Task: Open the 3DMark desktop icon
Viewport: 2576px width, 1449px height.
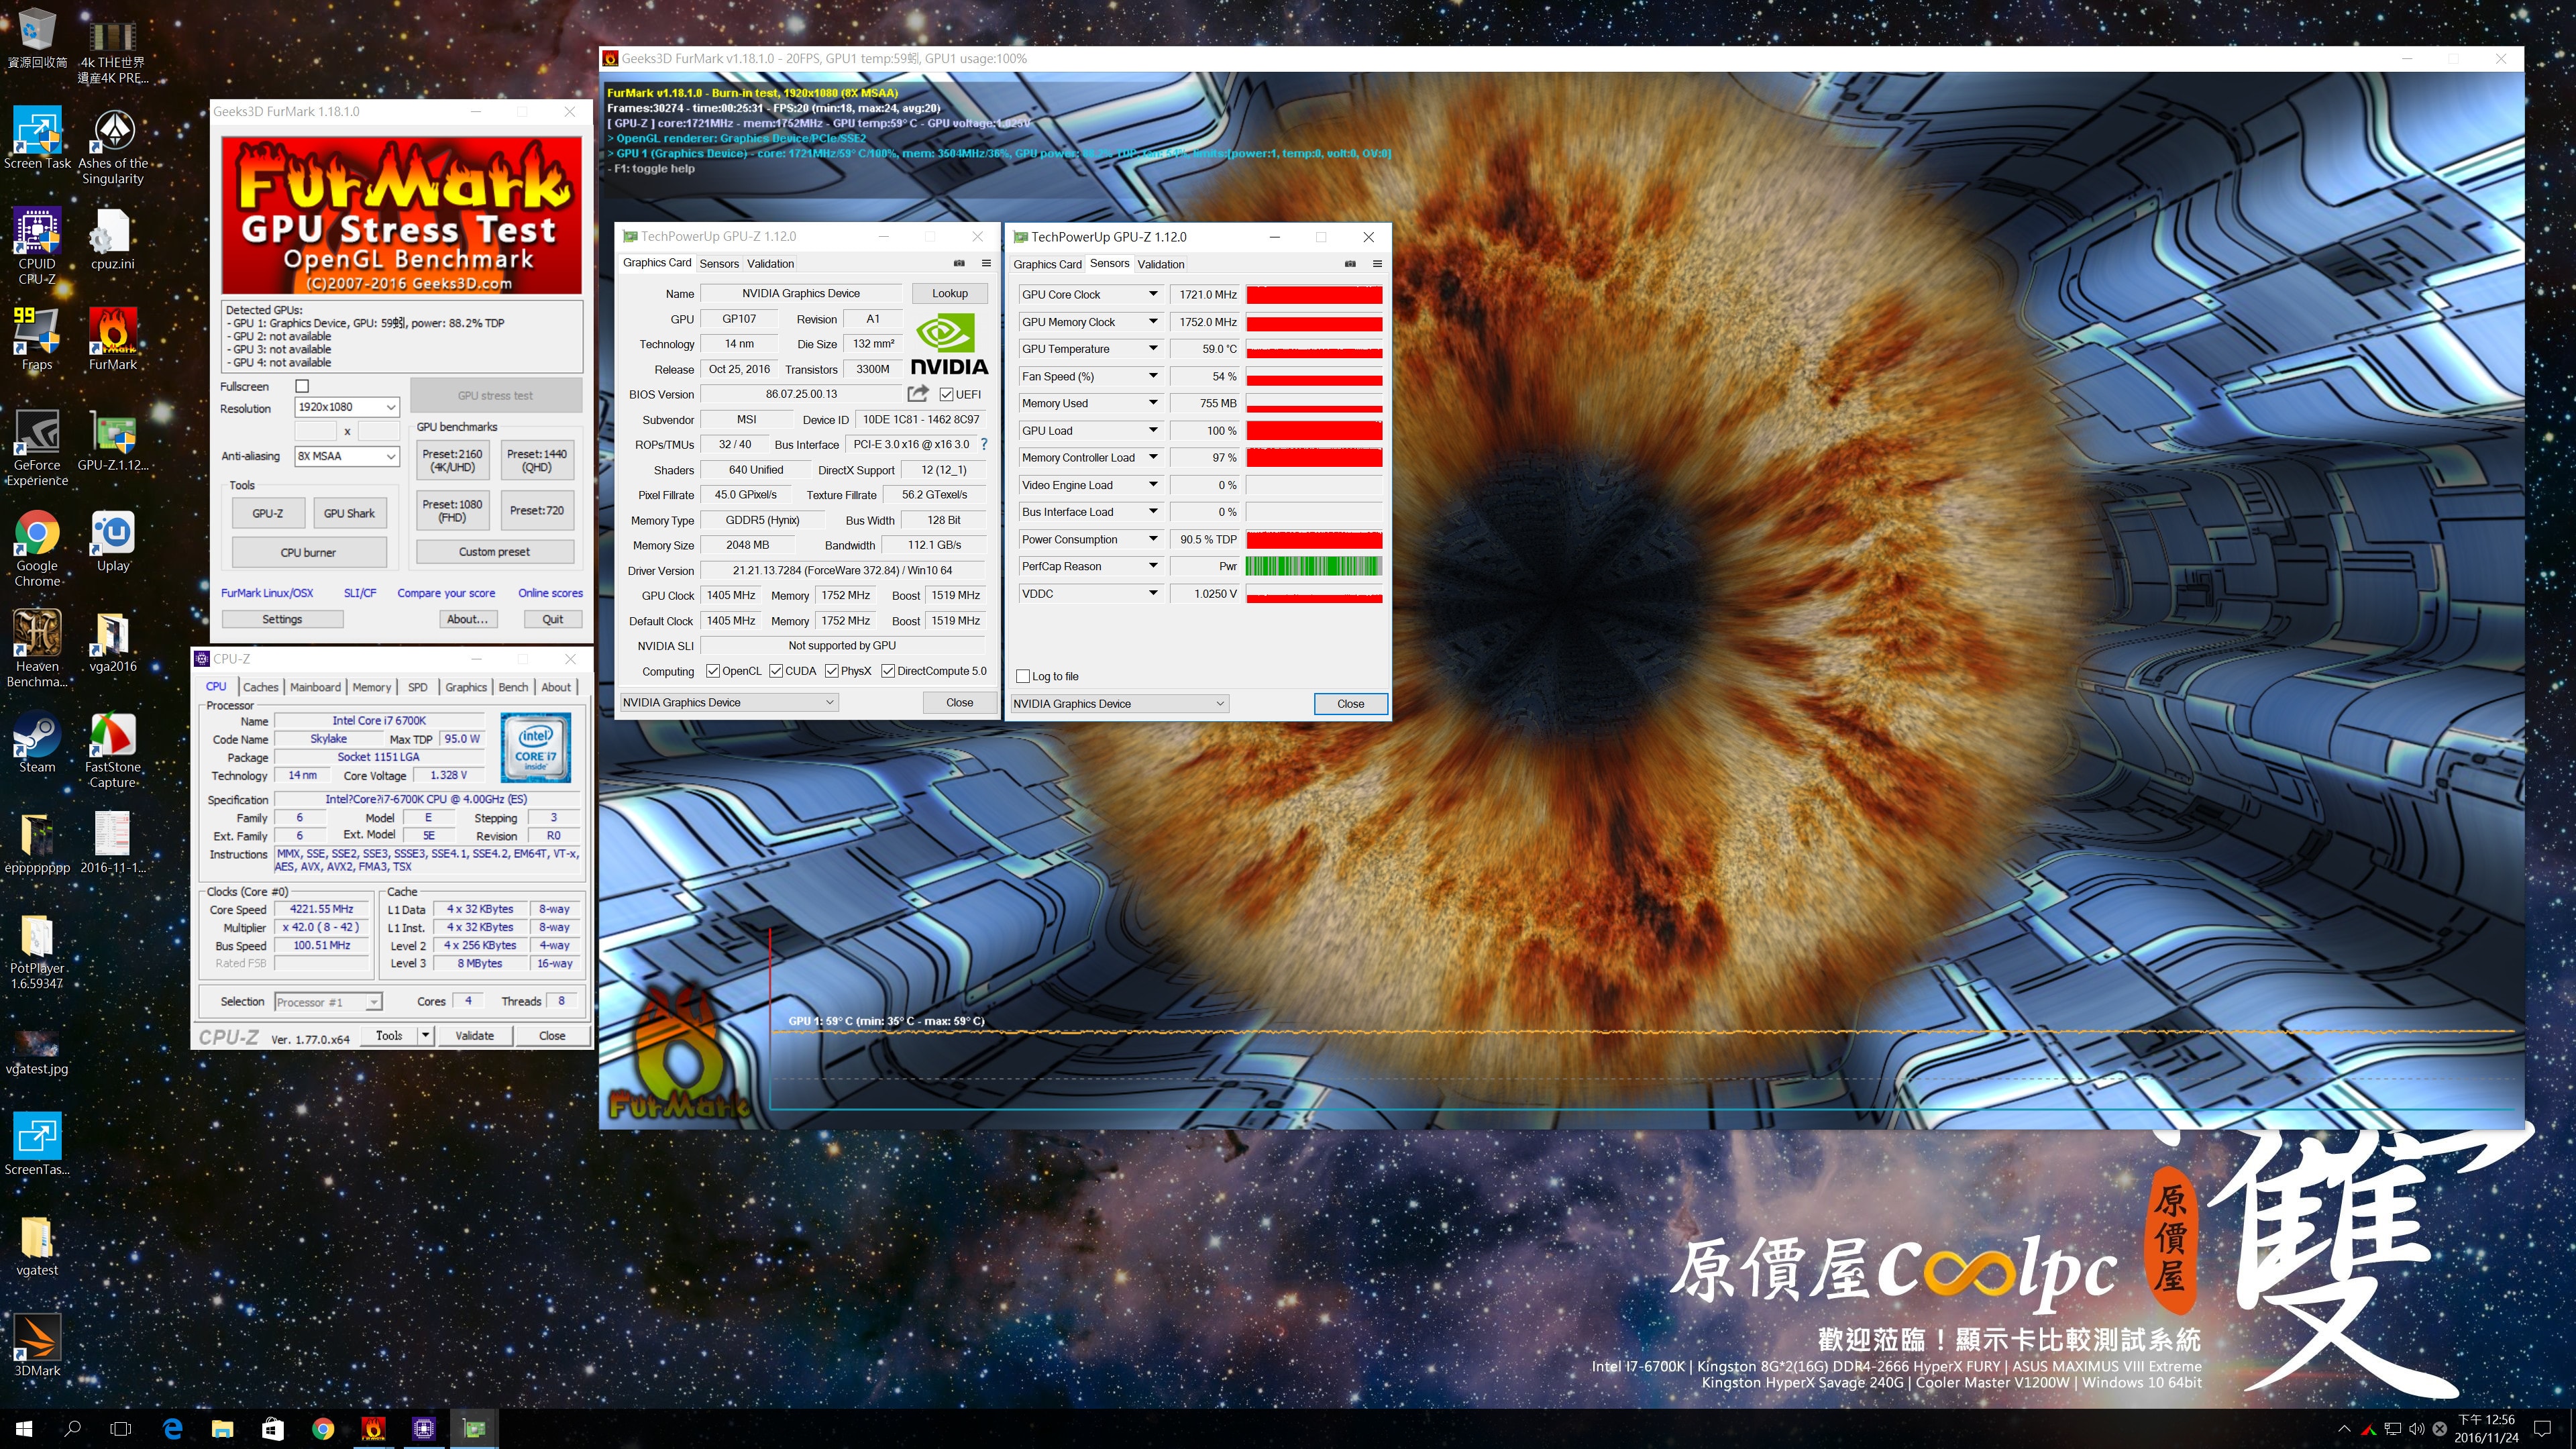Action: pos(37,1345)
